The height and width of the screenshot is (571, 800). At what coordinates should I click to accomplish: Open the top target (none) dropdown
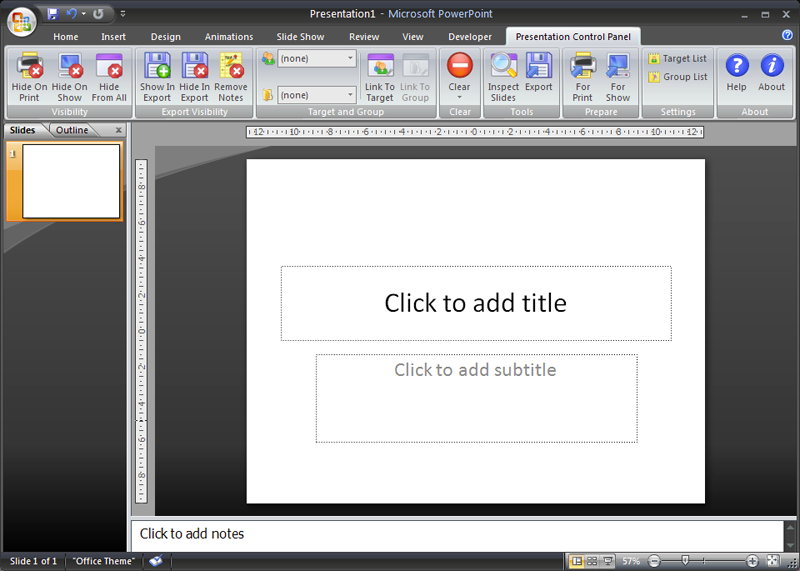tap(316, 59)
